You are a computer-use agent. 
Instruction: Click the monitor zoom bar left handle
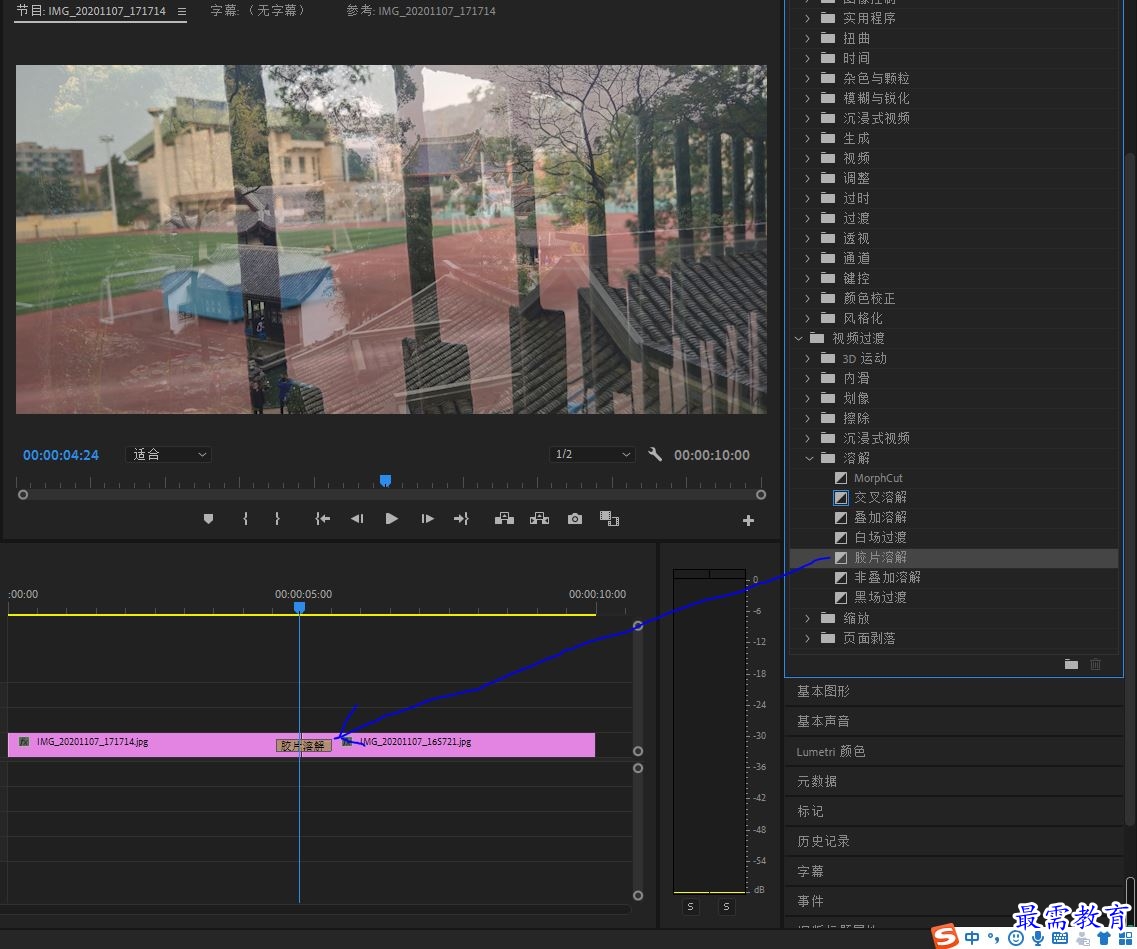pyautogui.click(x=23, y=495)
